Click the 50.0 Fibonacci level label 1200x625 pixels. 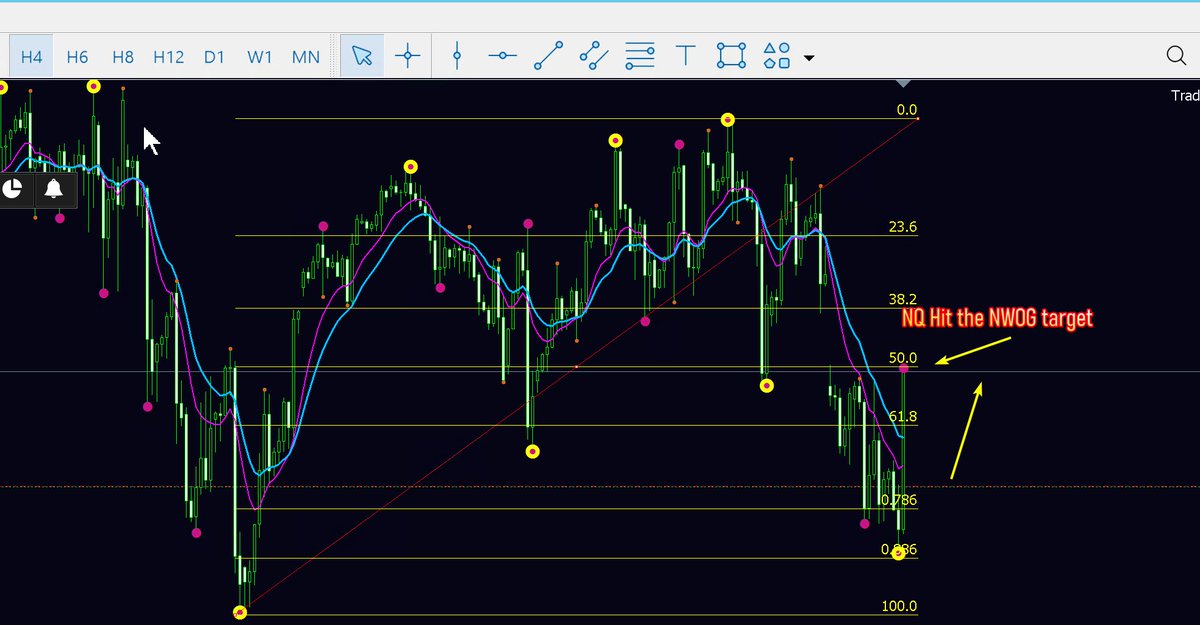tap(903, 358)
